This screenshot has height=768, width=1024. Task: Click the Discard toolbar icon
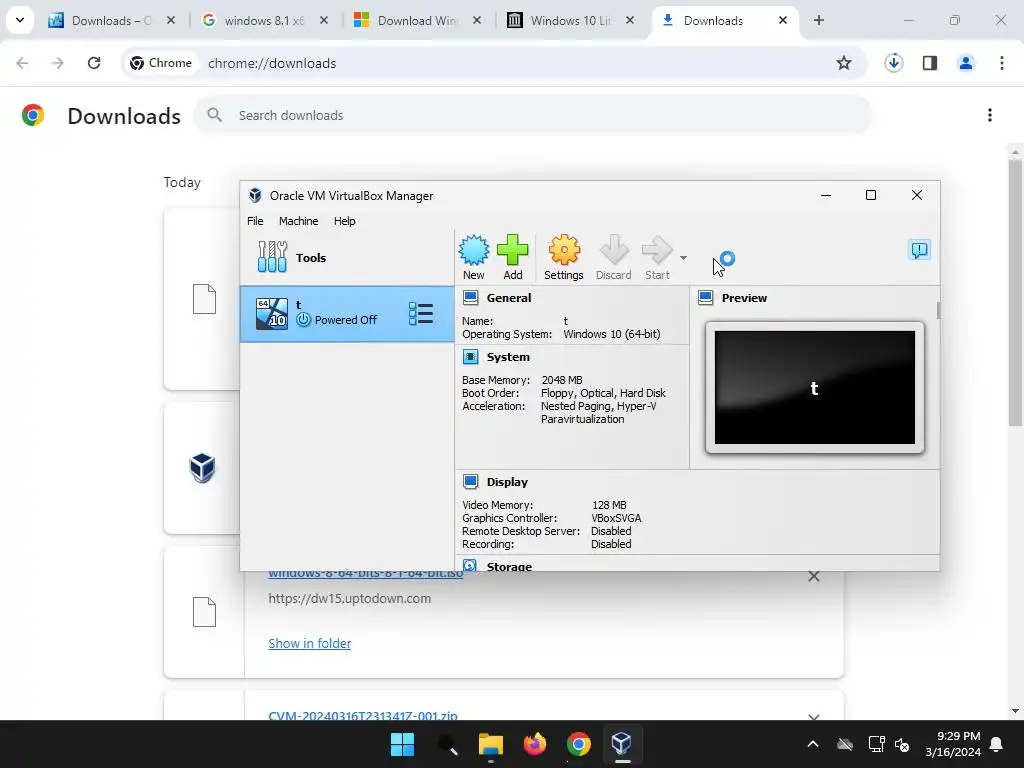pos(613,257)
